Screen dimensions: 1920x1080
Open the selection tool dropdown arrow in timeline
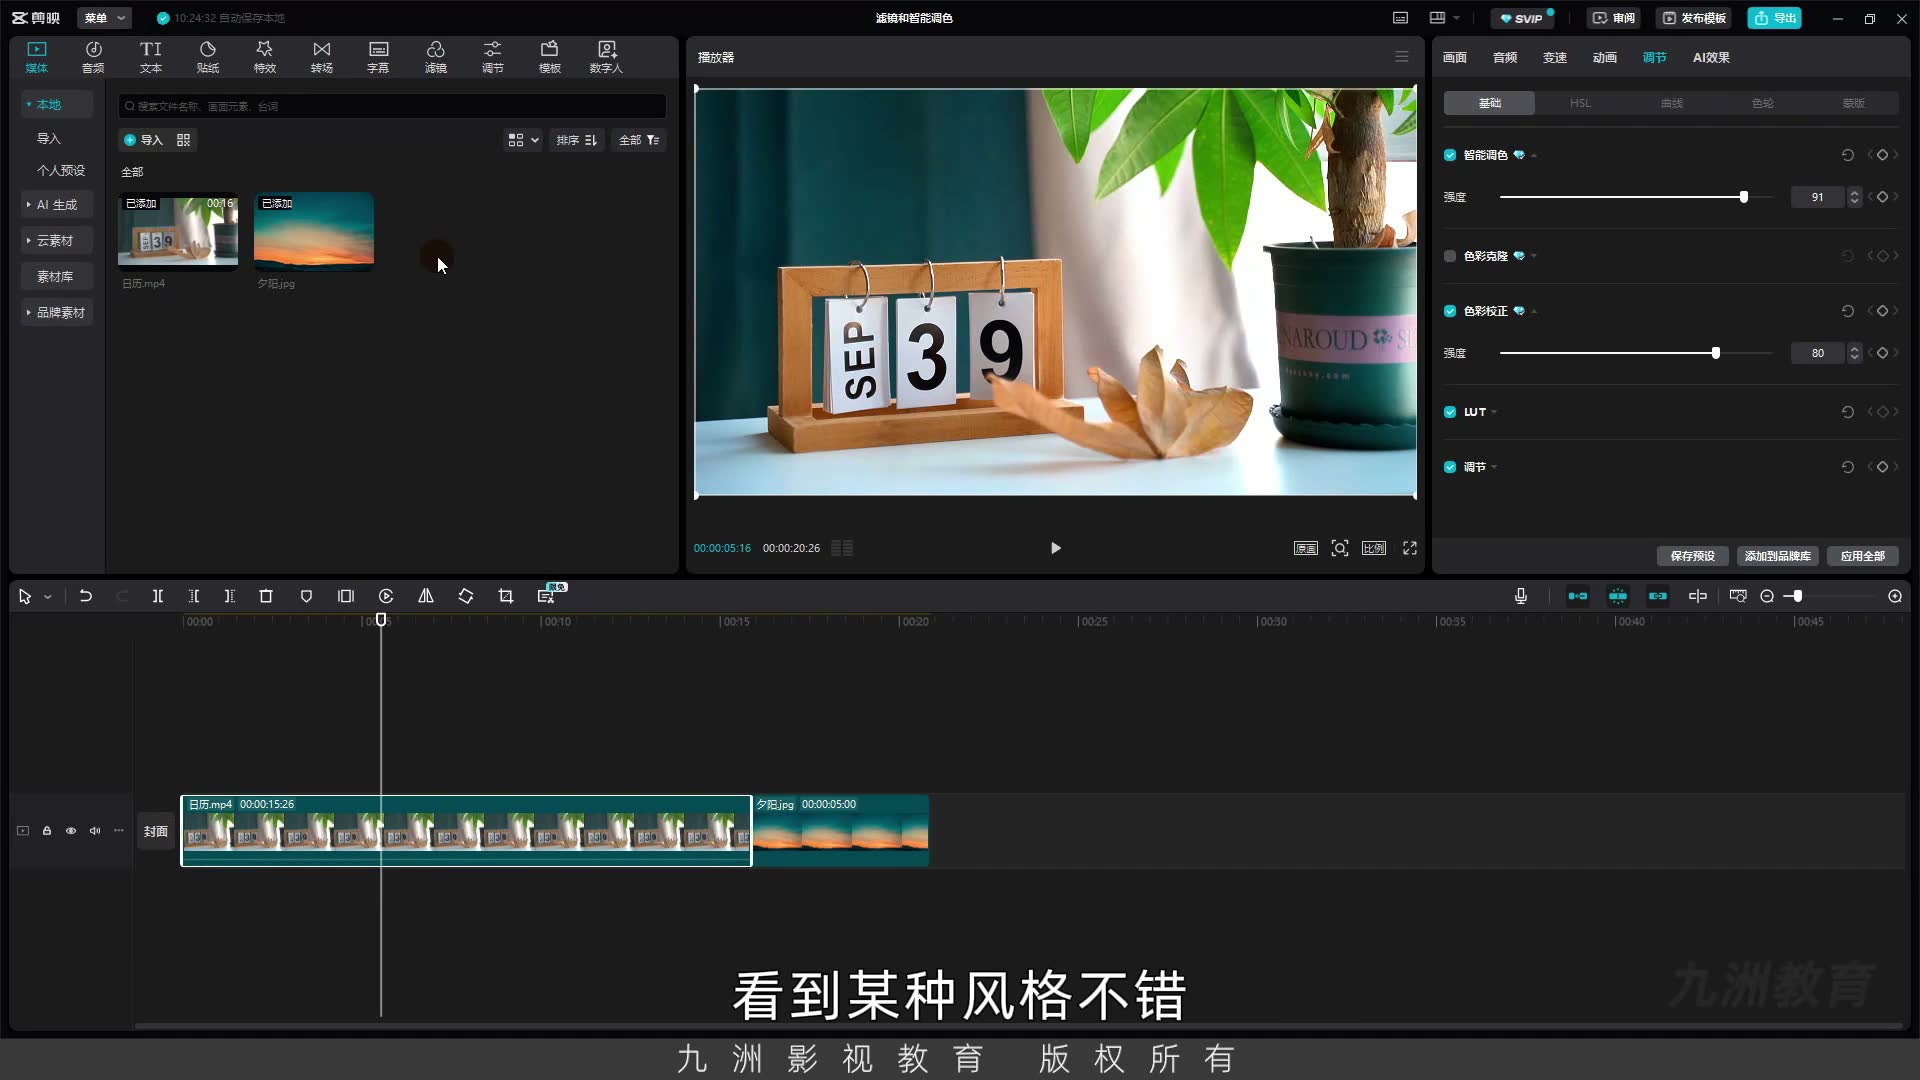(x=47, y=597)
